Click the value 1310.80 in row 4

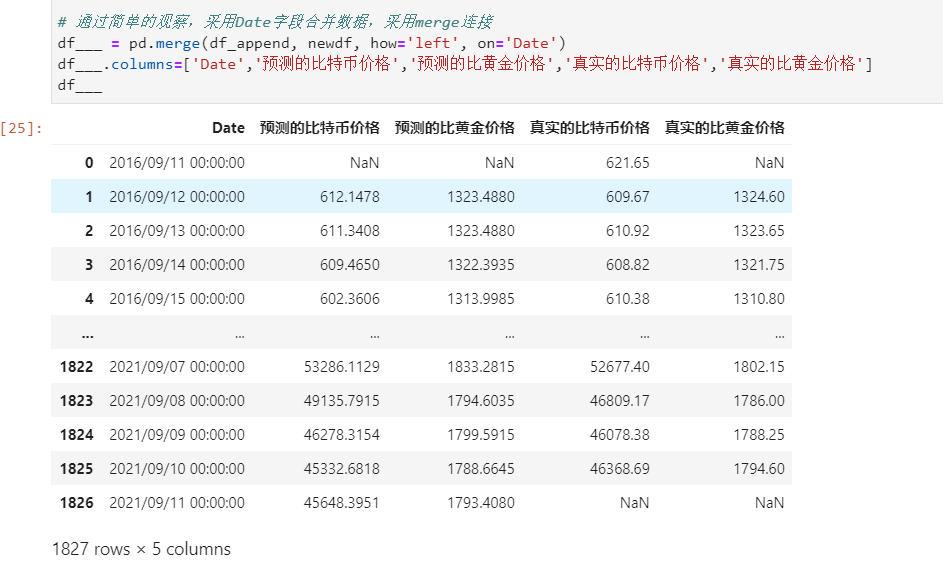759,299
